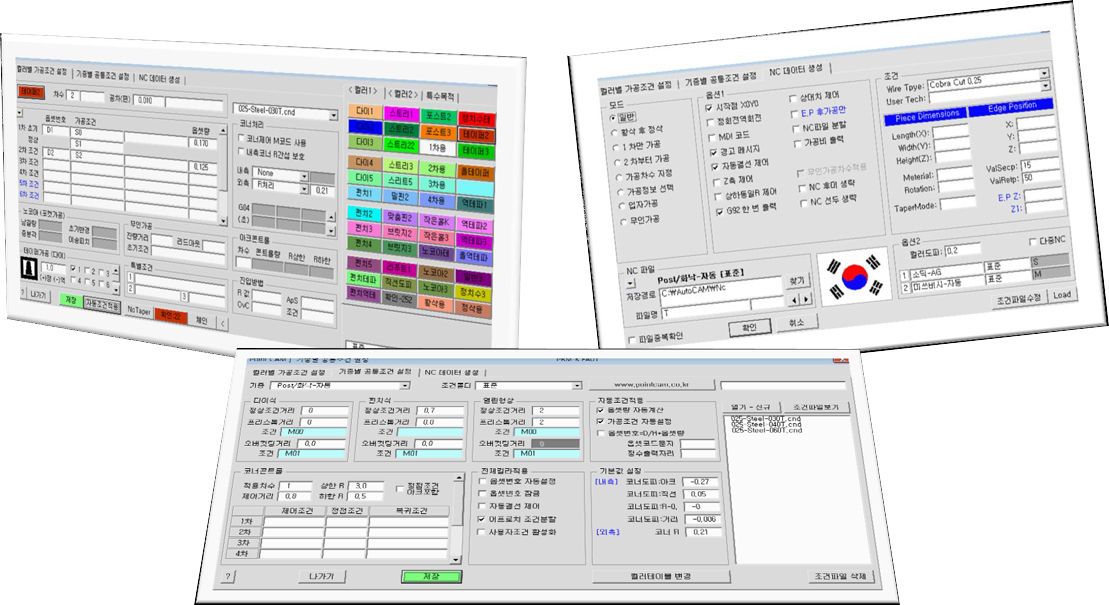The width and height of the screenshot is (1109, 605).
Task: Pick the gray 확인-252 color button
Action: tap(398, 299)
